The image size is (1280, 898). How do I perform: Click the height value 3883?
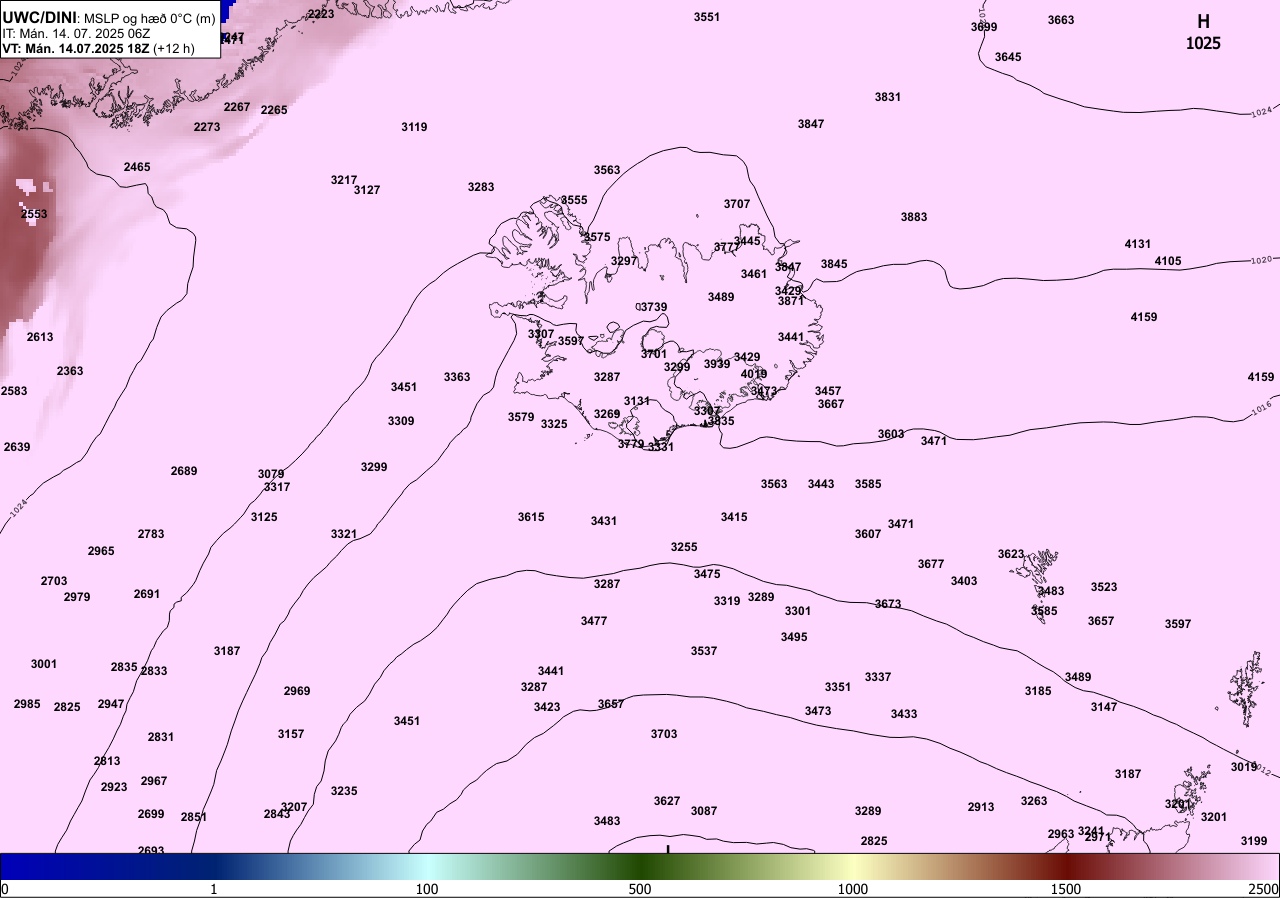914,217
